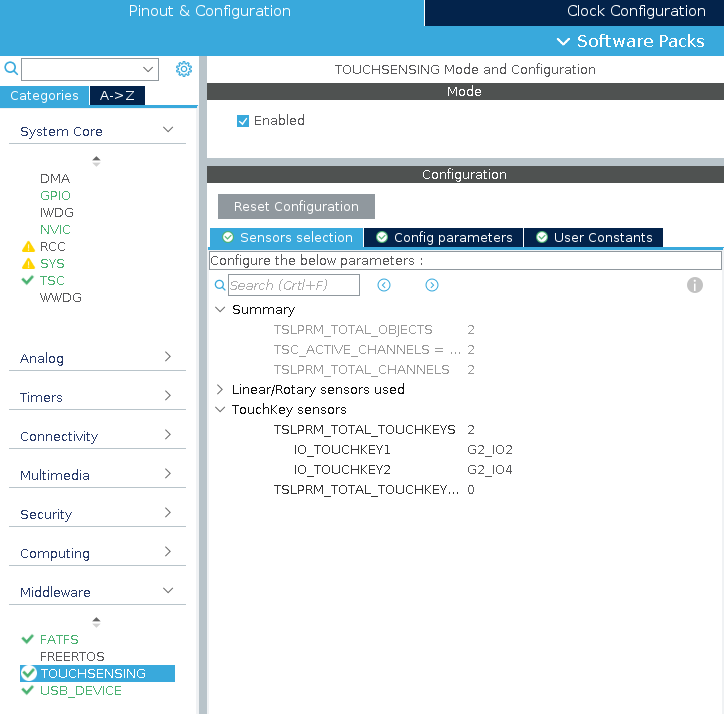This screenshot has width=724, height=714.
Task: Click the previous search result arrow
Action: point(384,285)
